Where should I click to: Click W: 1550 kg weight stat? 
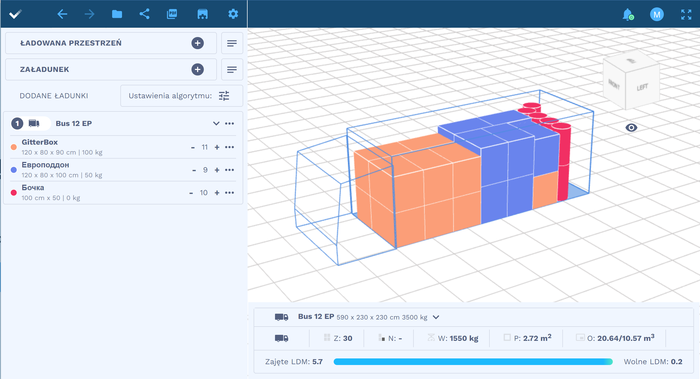click(453, 338)
